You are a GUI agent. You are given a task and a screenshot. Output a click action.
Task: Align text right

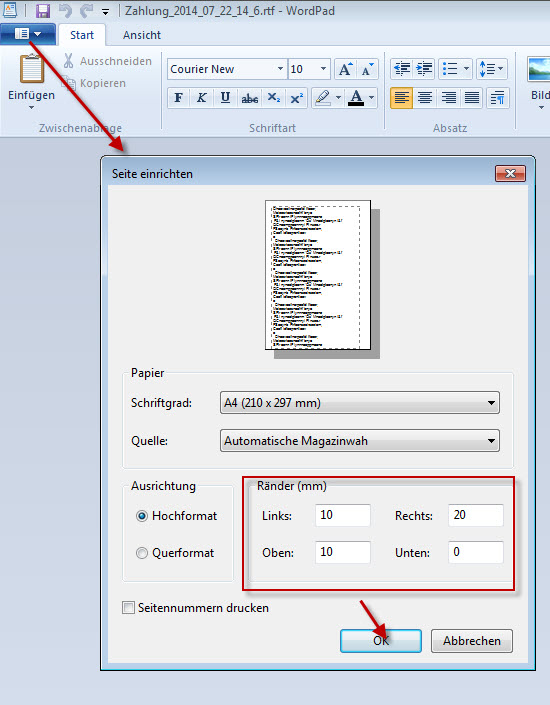pos(448,98)
